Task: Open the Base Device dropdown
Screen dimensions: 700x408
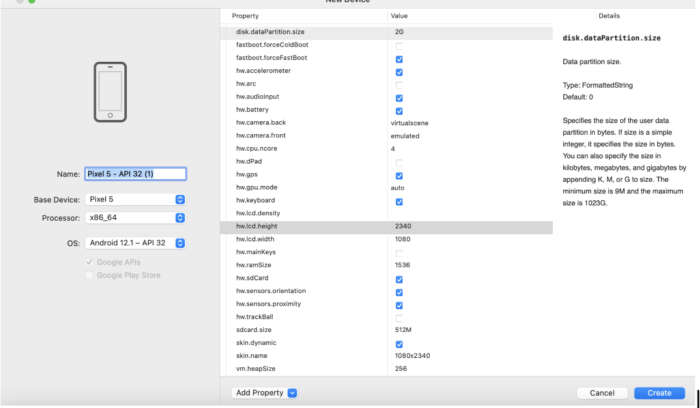Action: (x=135, y=200)
